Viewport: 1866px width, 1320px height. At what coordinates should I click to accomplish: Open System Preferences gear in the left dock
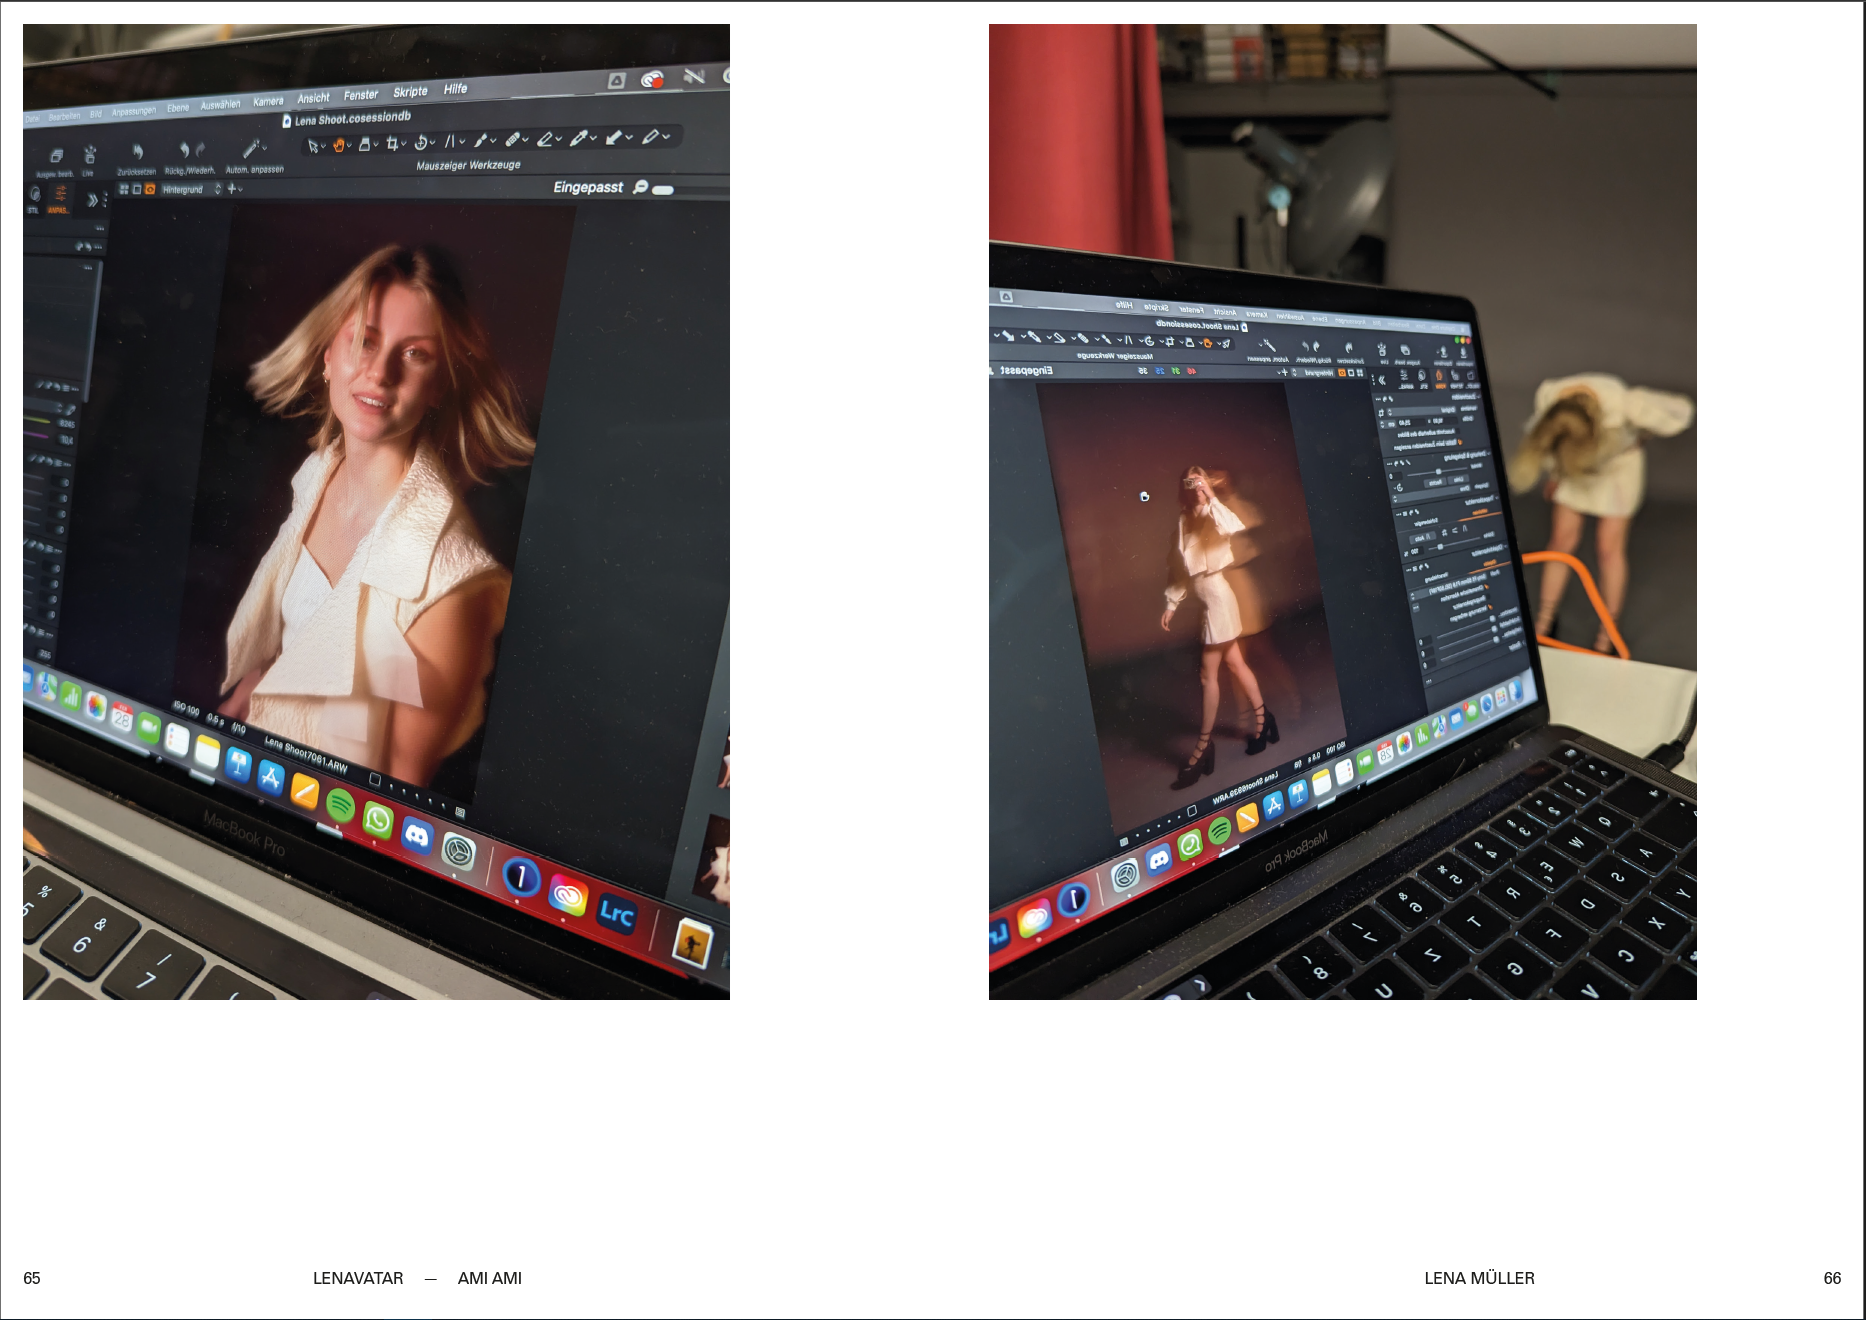point(459,851)
